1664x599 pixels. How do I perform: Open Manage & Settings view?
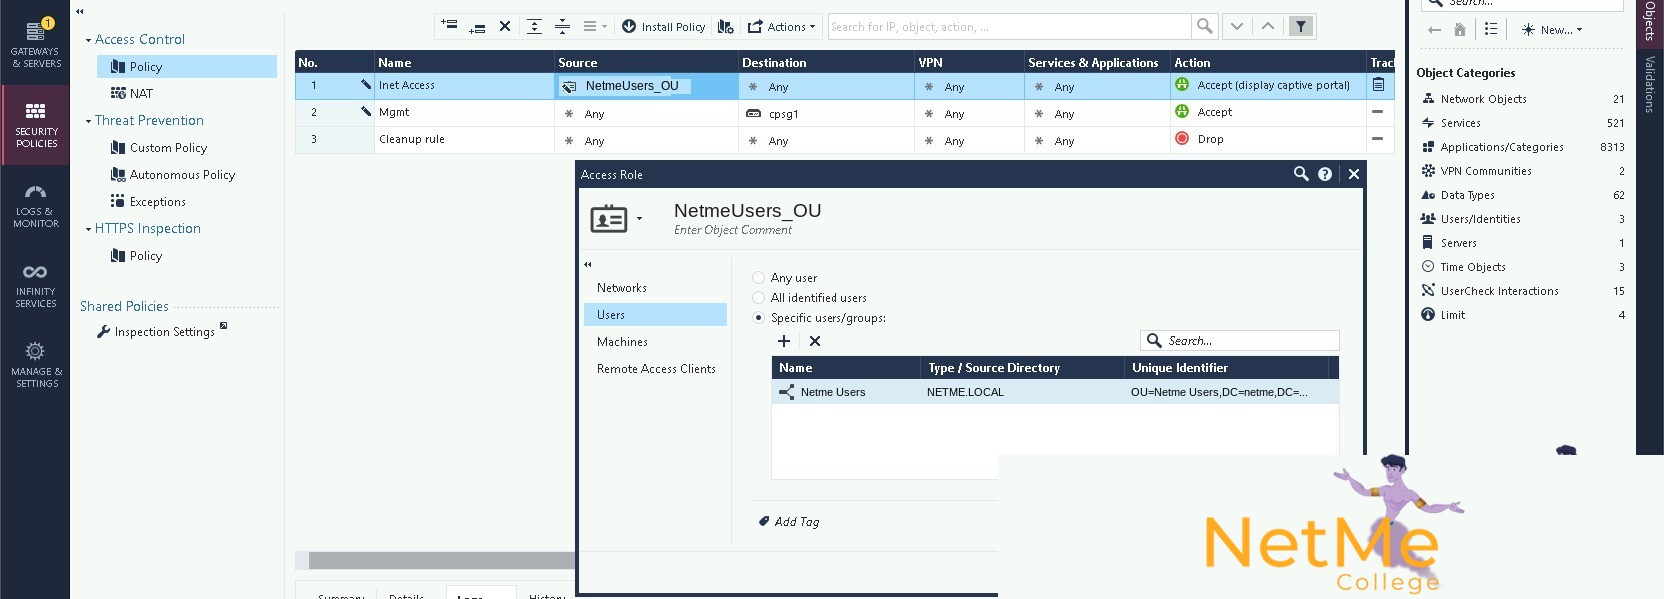click(35, 365)
